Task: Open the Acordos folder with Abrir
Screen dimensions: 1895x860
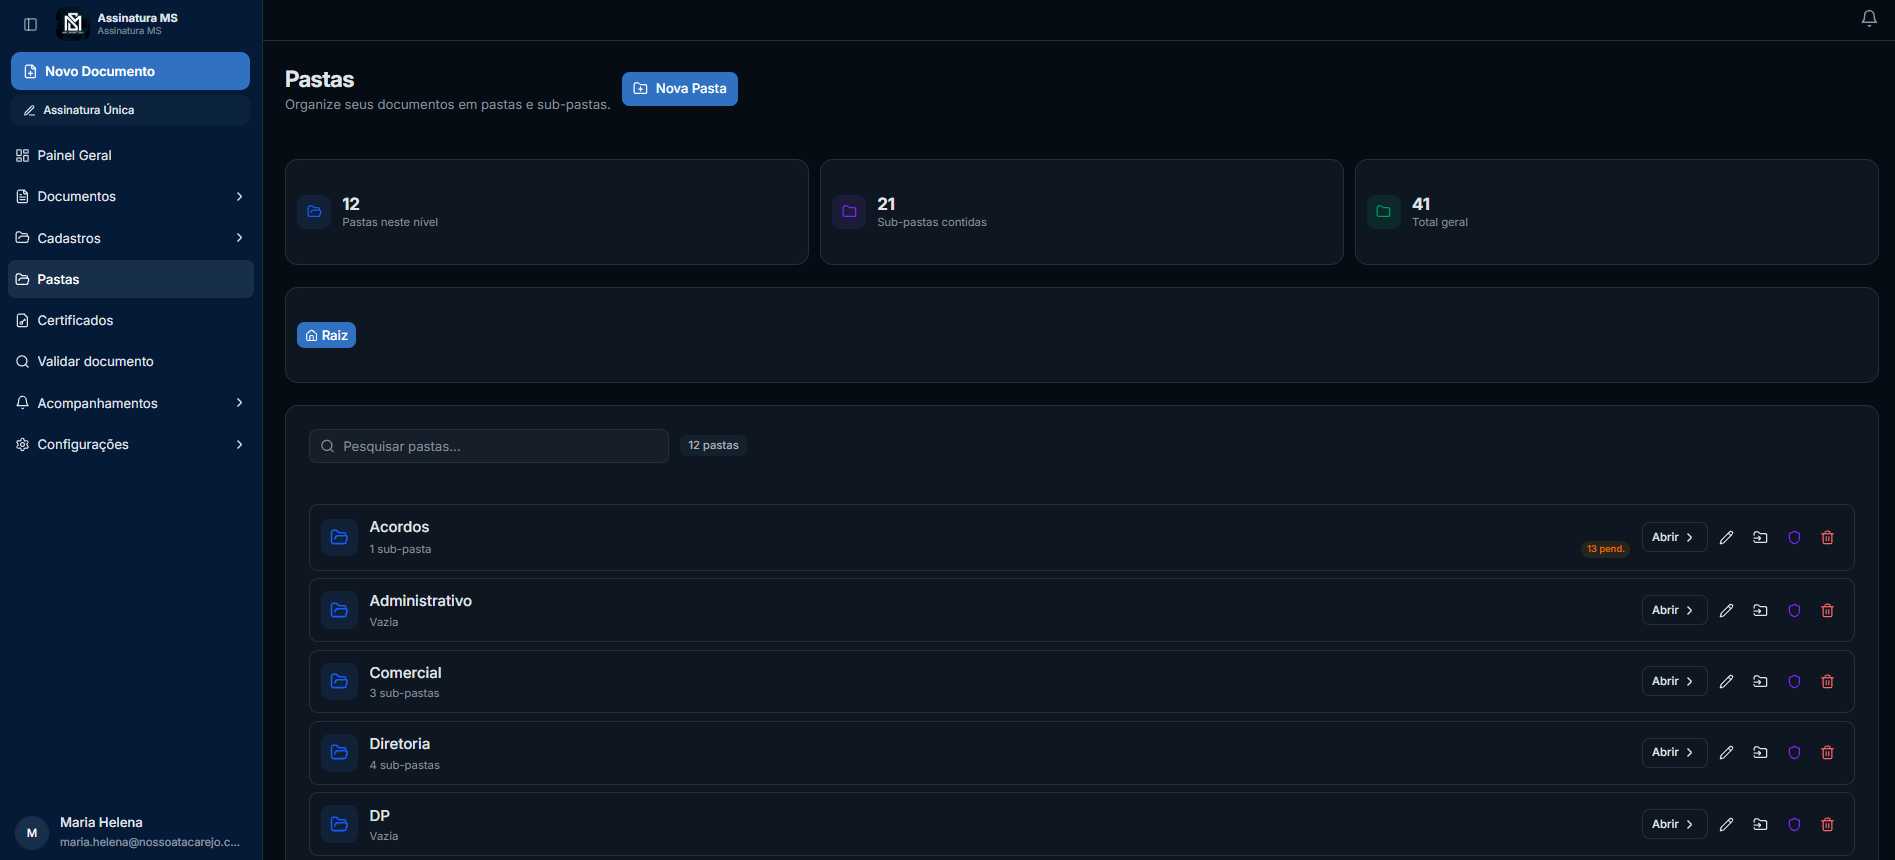Action: pos(1674,538)
